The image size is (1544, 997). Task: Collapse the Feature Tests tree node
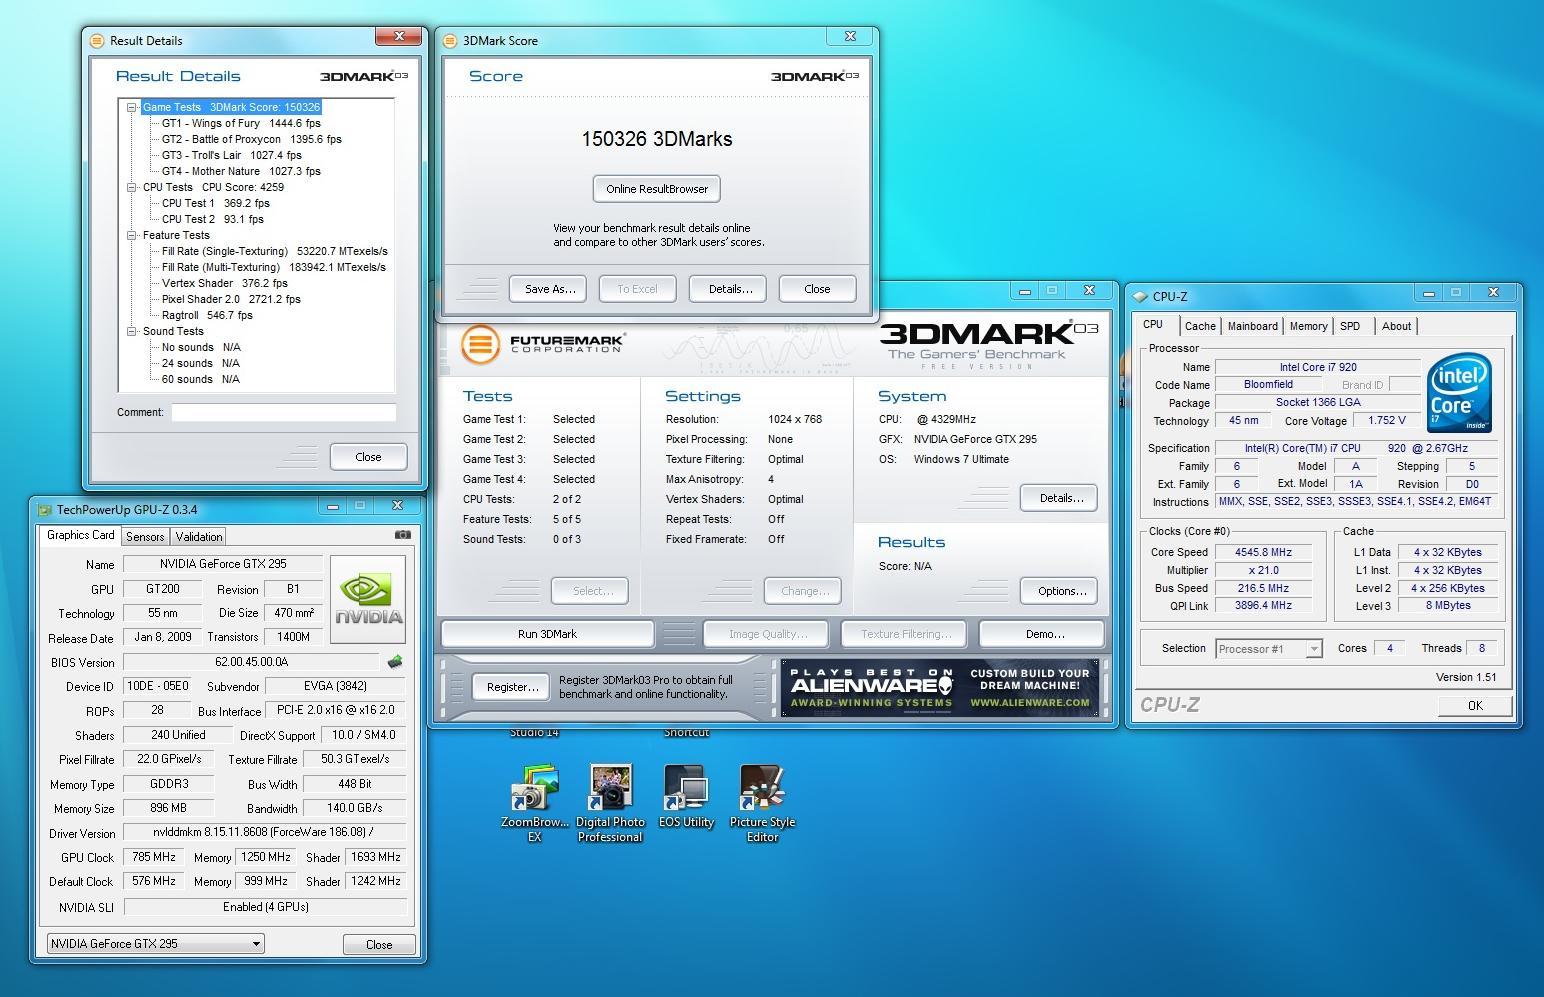(x=131, y=235)
